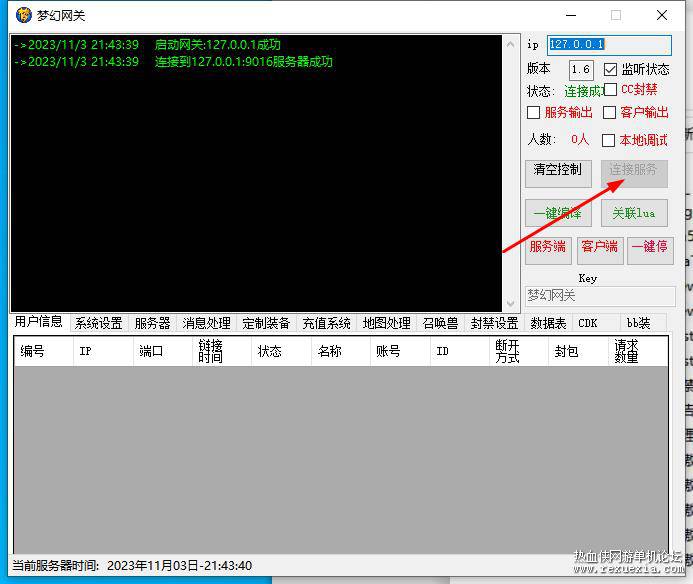
Task: Open the 定制装备 tab
Action: (266, 324)
